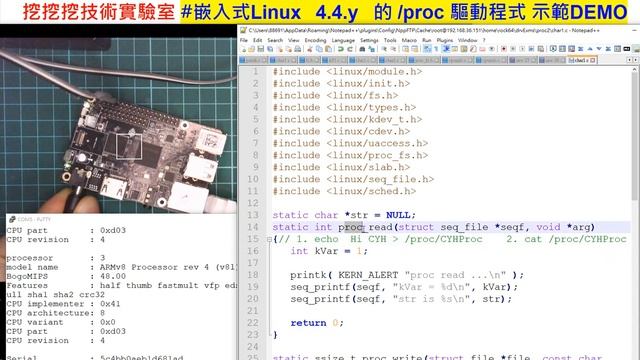Open the Macro menu

(x=409, y=40)
